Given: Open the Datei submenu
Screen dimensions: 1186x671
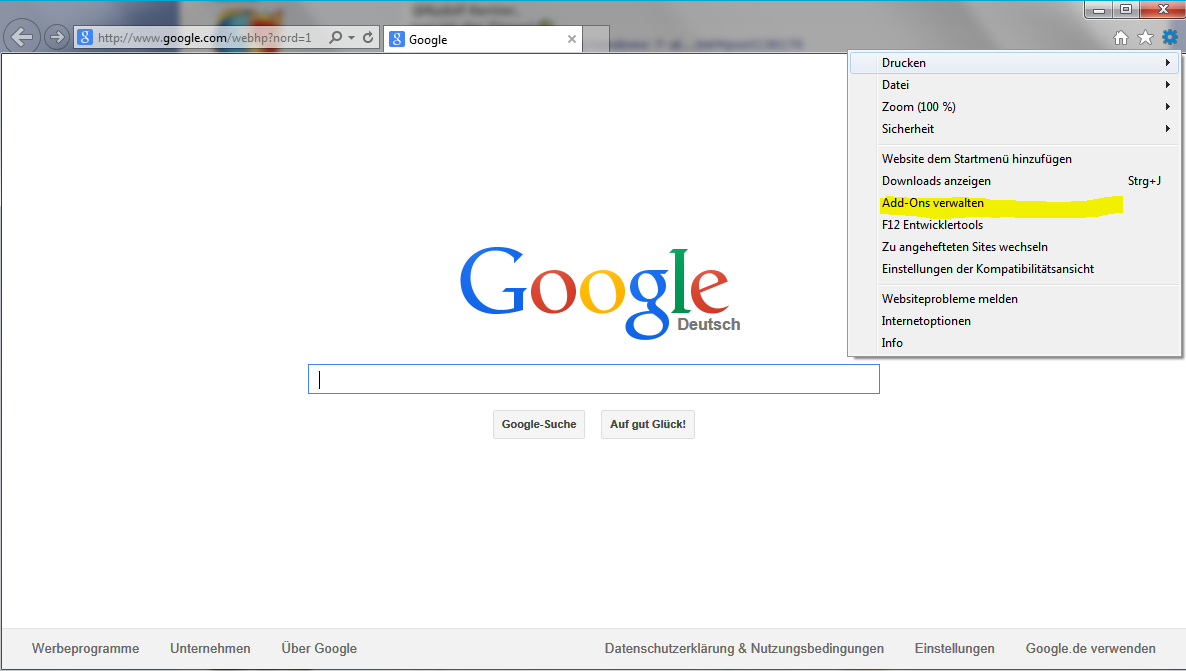Looking at the screenshot, I should click(x=1014, y=85).
